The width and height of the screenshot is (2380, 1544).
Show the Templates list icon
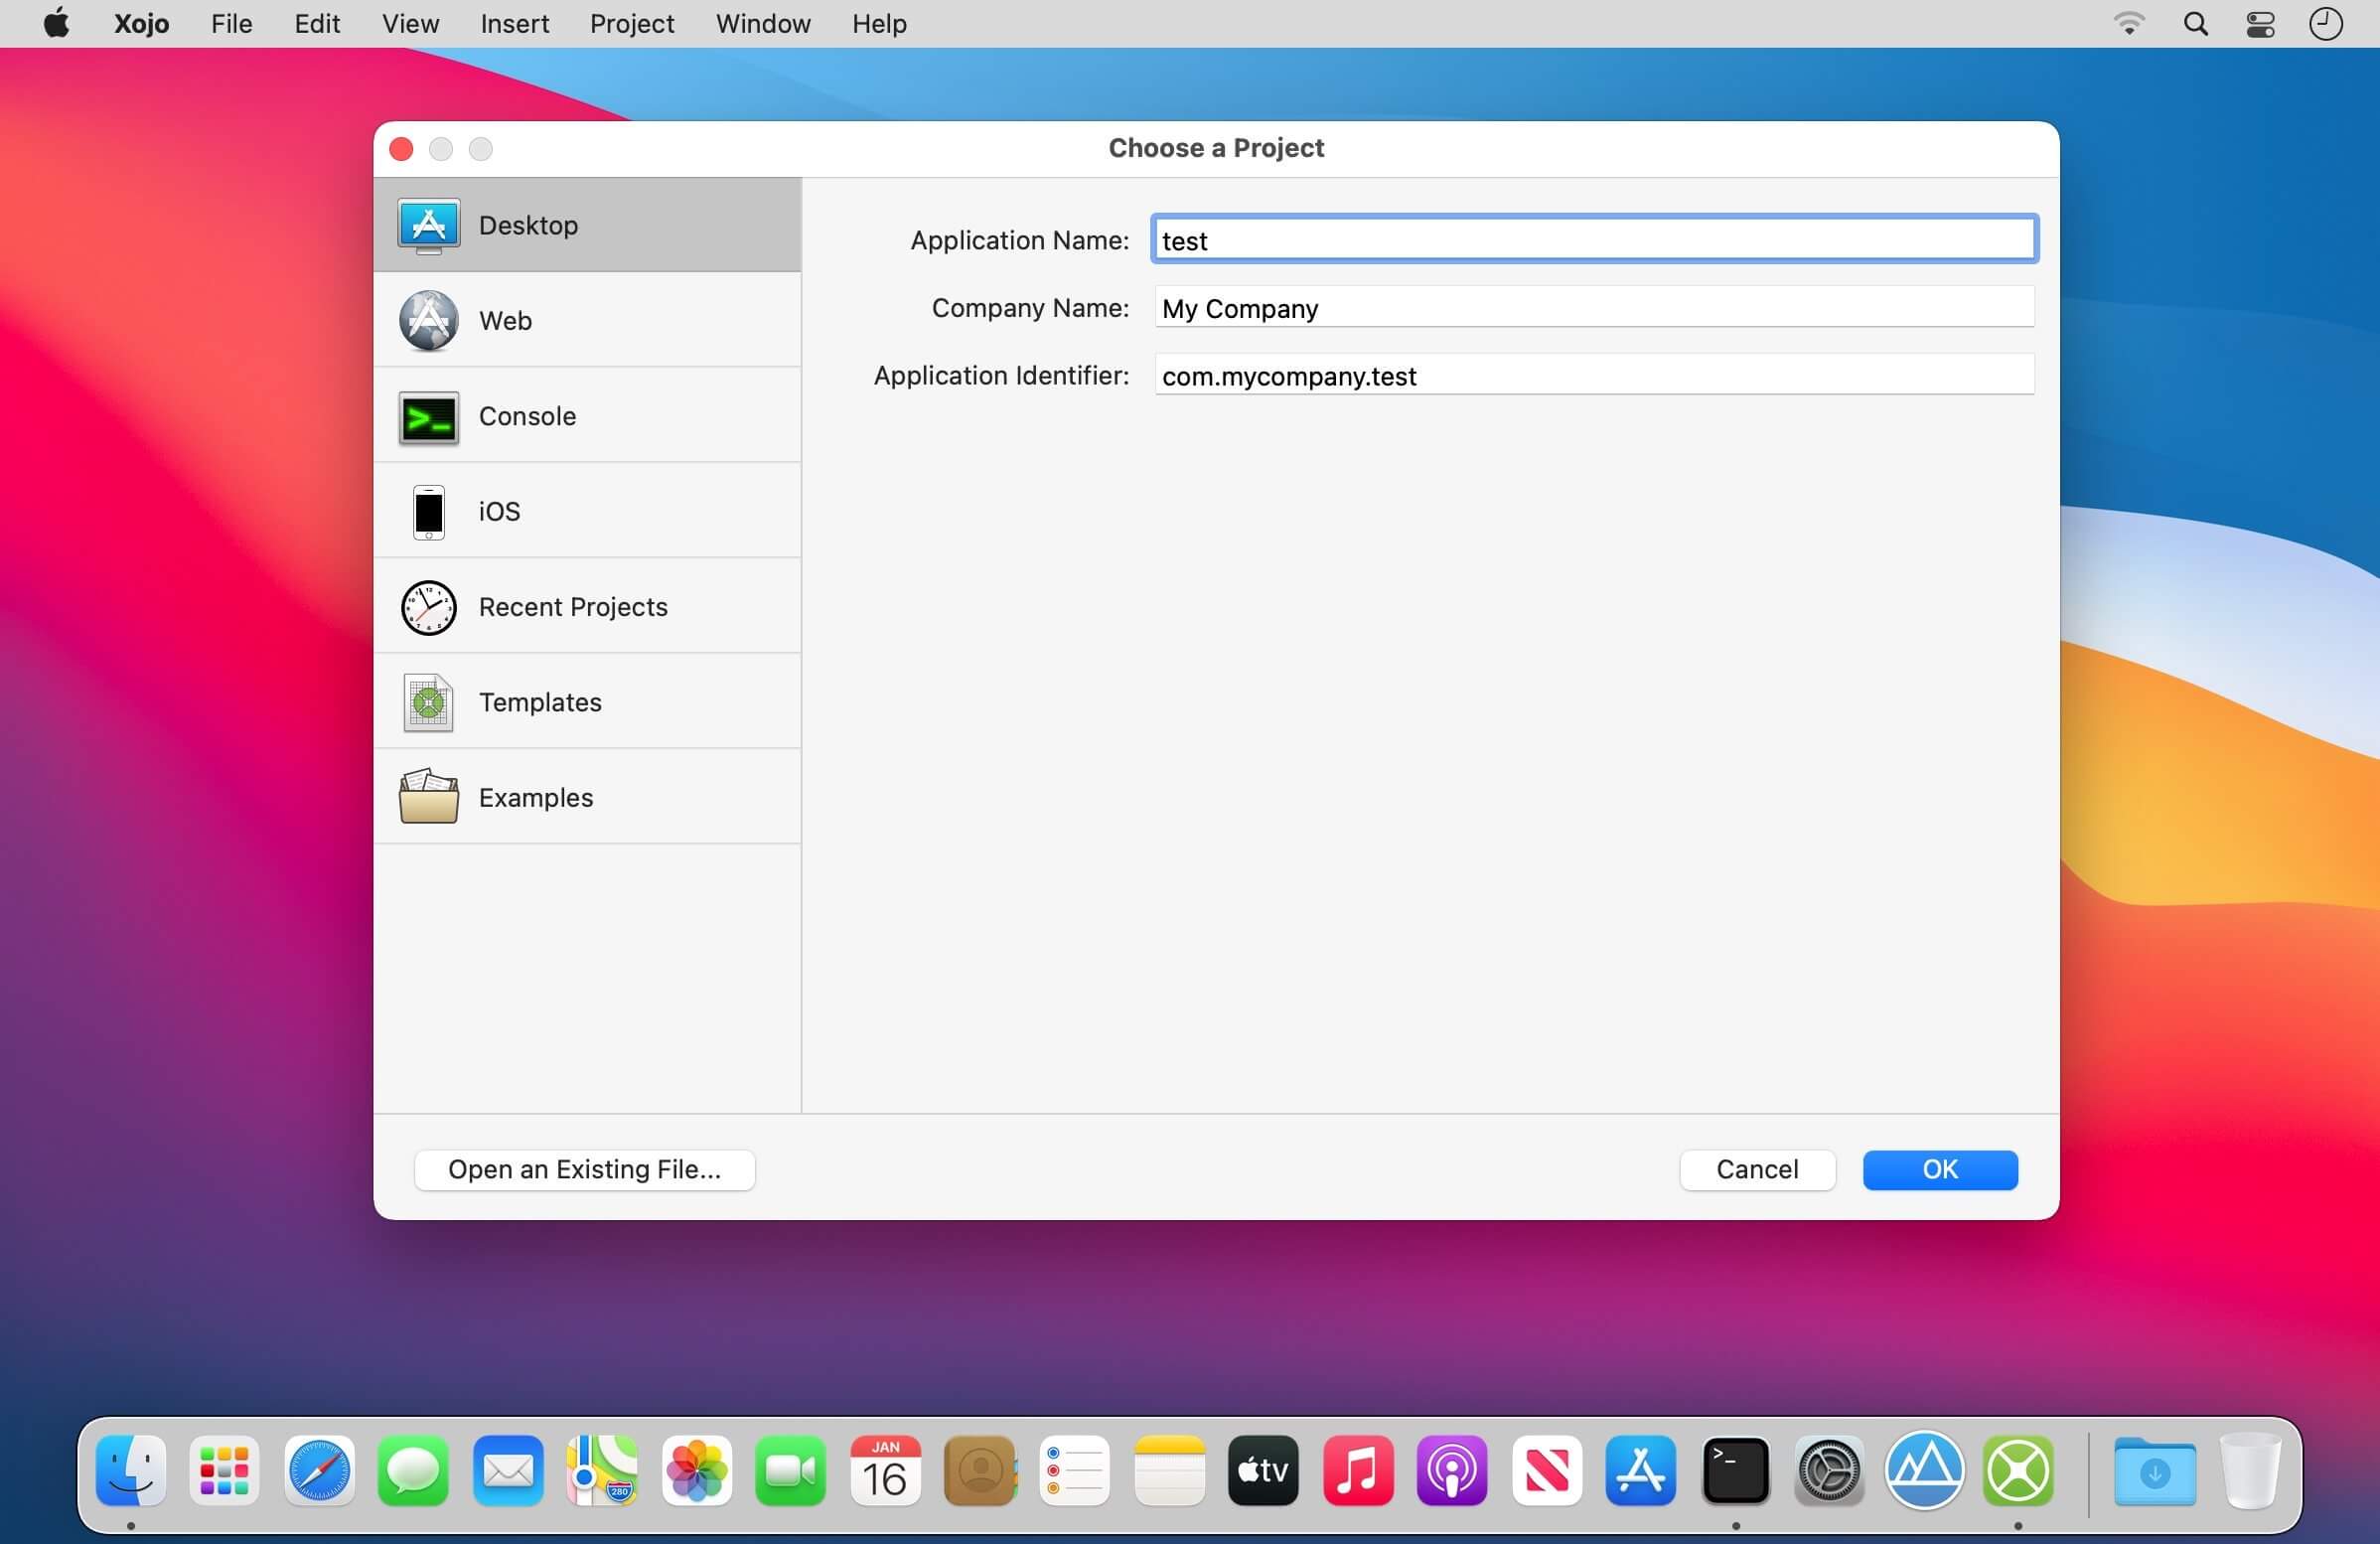428,703
